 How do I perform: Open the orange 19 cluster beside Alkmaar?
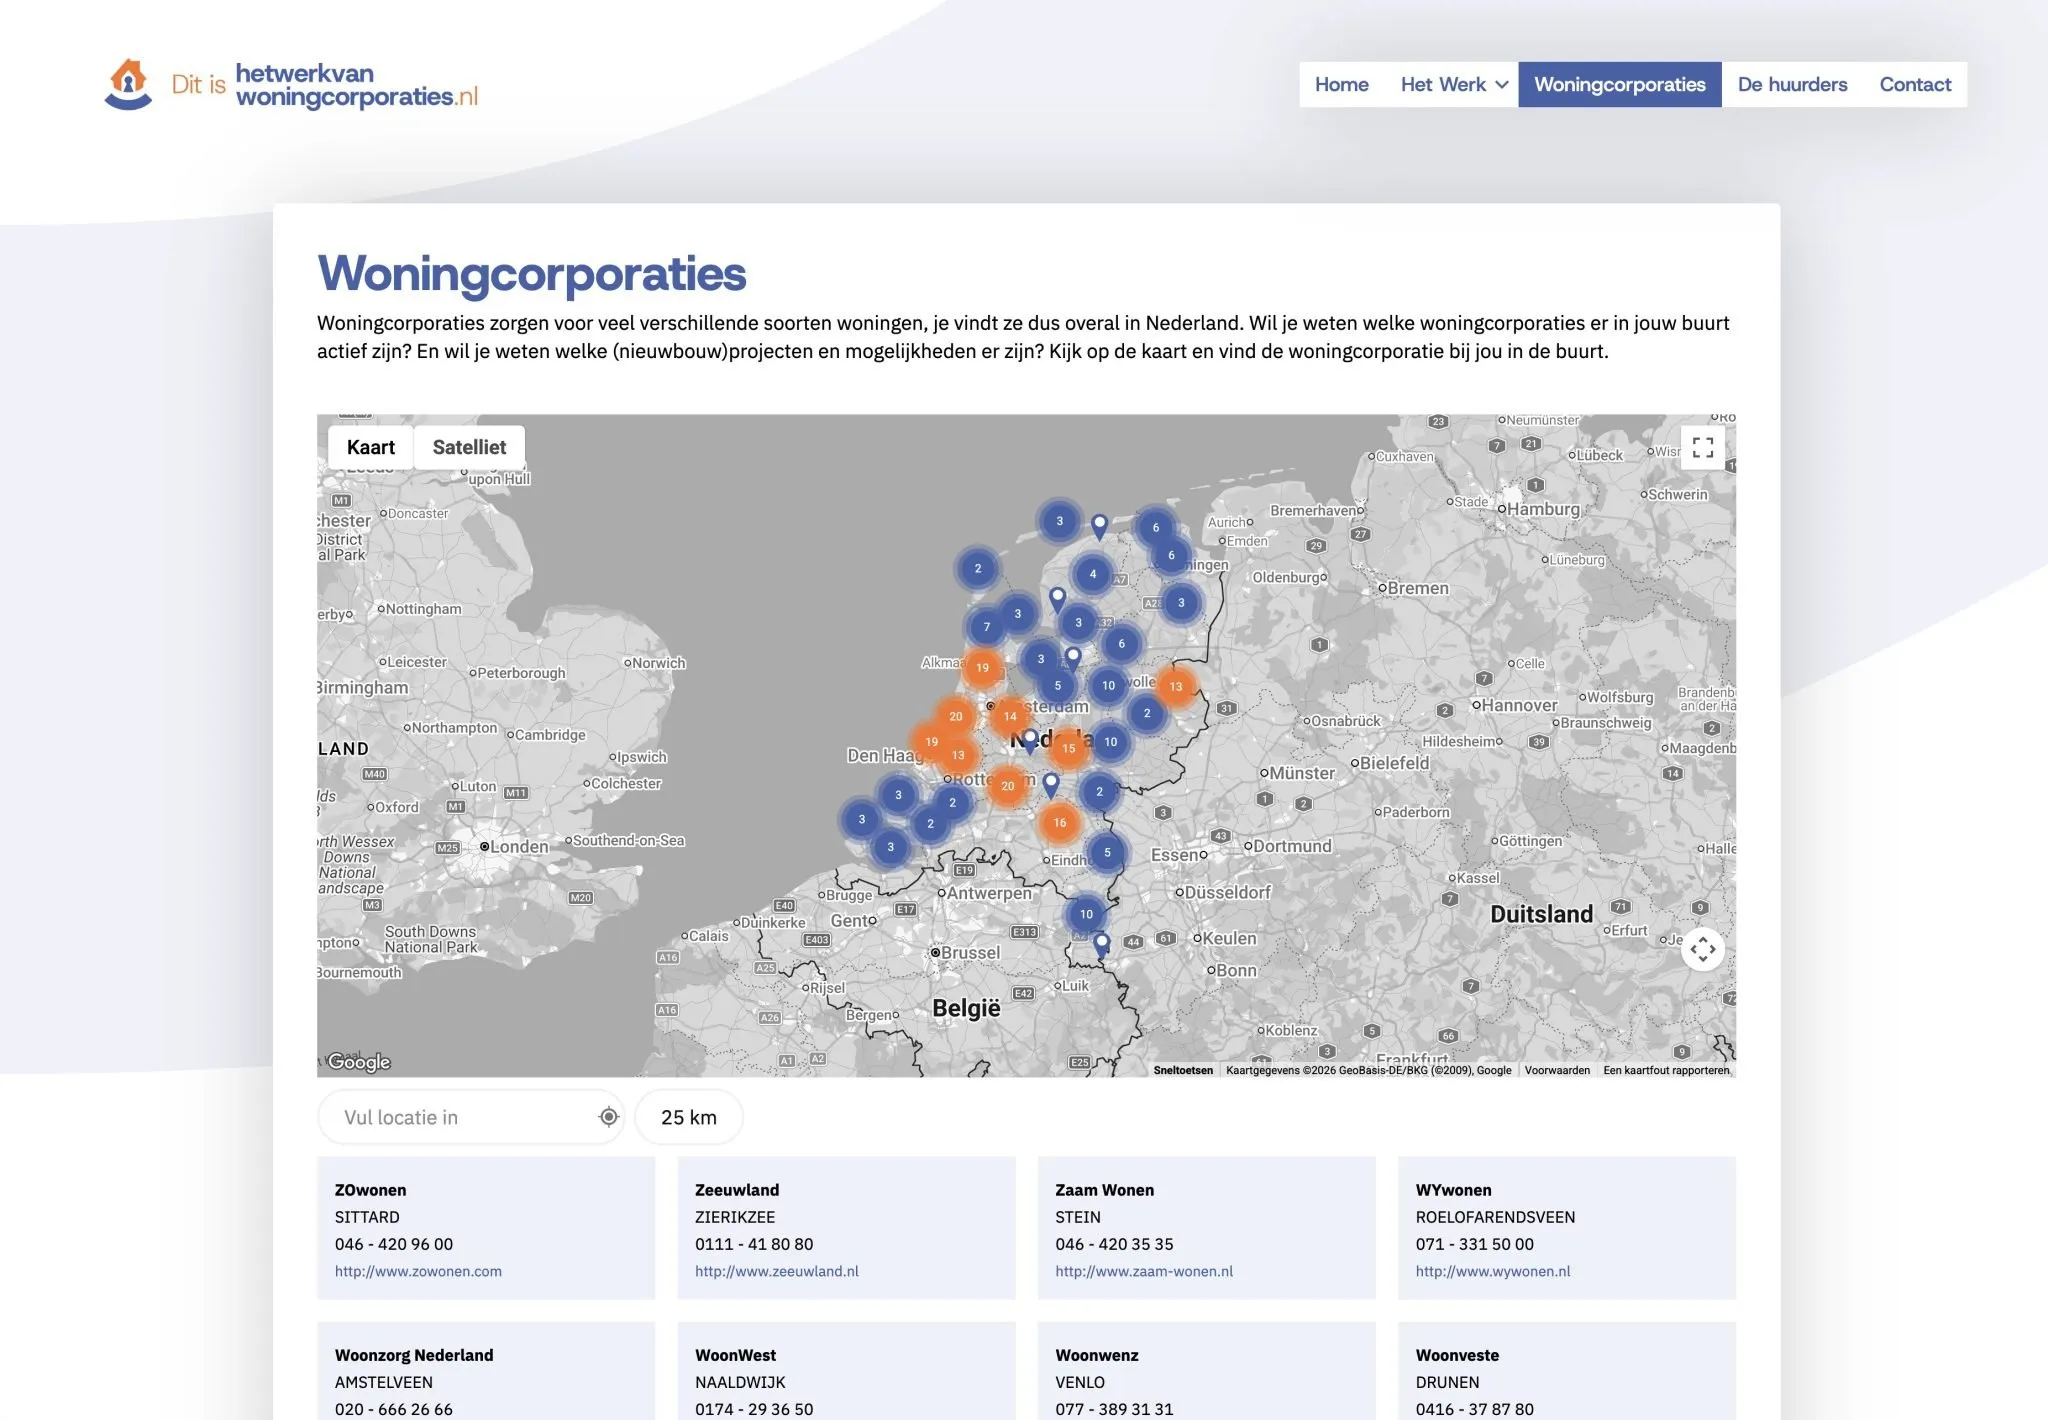(x=983, y=667)
